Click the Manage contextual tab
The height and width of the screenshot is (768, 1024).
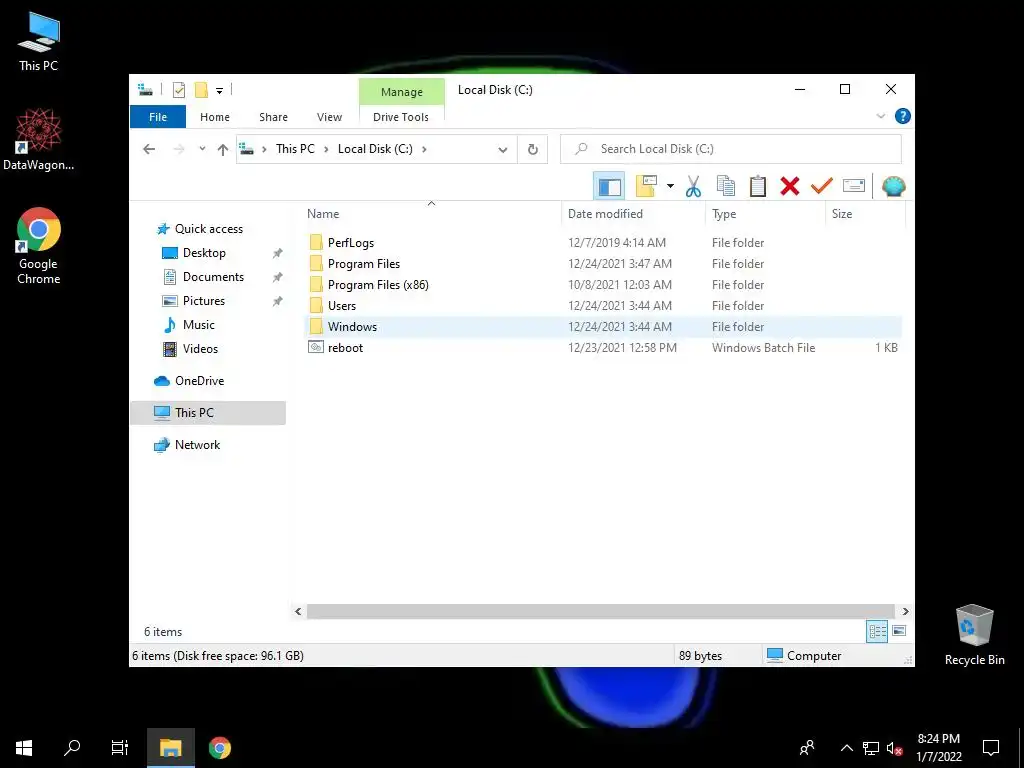(x=402, y=92)
